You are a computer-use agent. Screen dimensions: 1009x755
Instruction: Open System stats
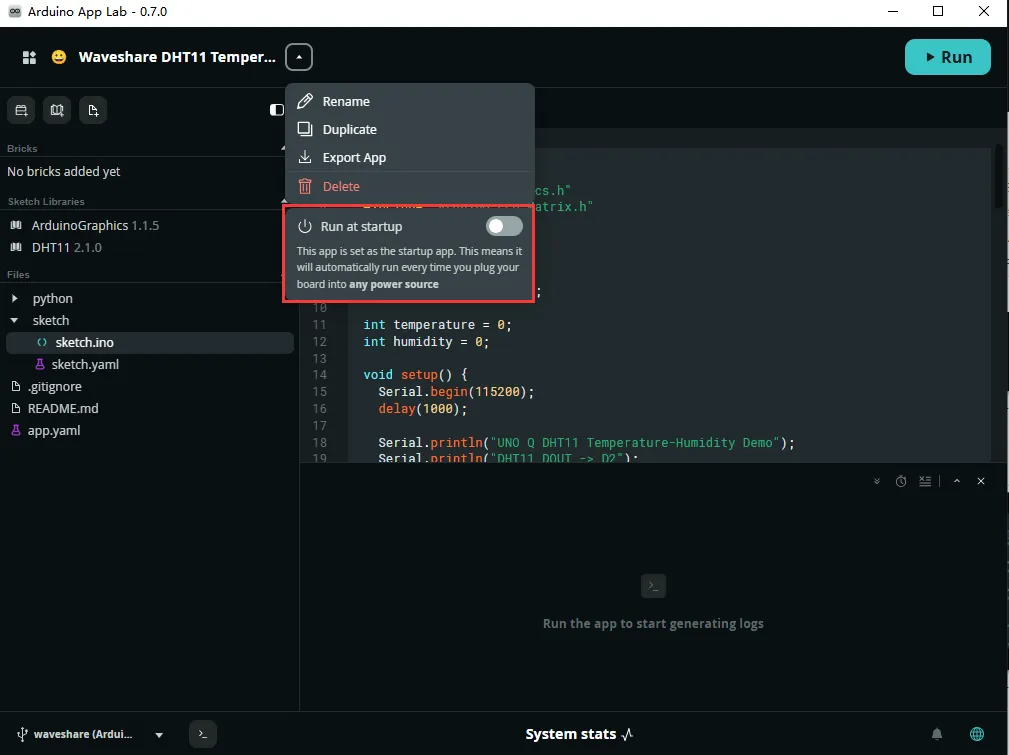point(579,734)
